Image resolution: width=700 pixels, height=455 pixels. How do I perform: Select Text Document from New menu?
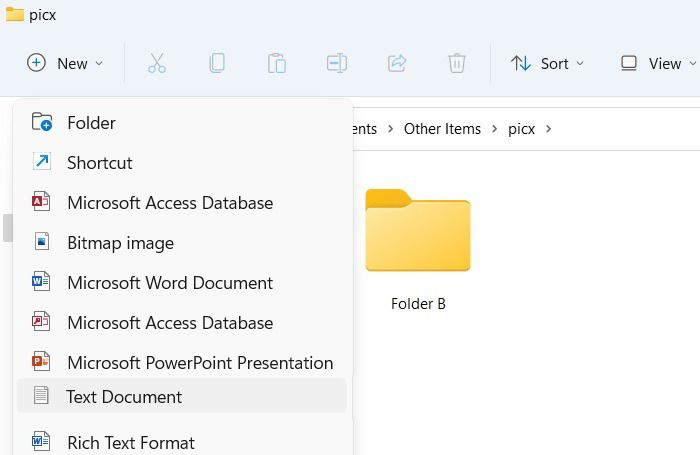182,396
